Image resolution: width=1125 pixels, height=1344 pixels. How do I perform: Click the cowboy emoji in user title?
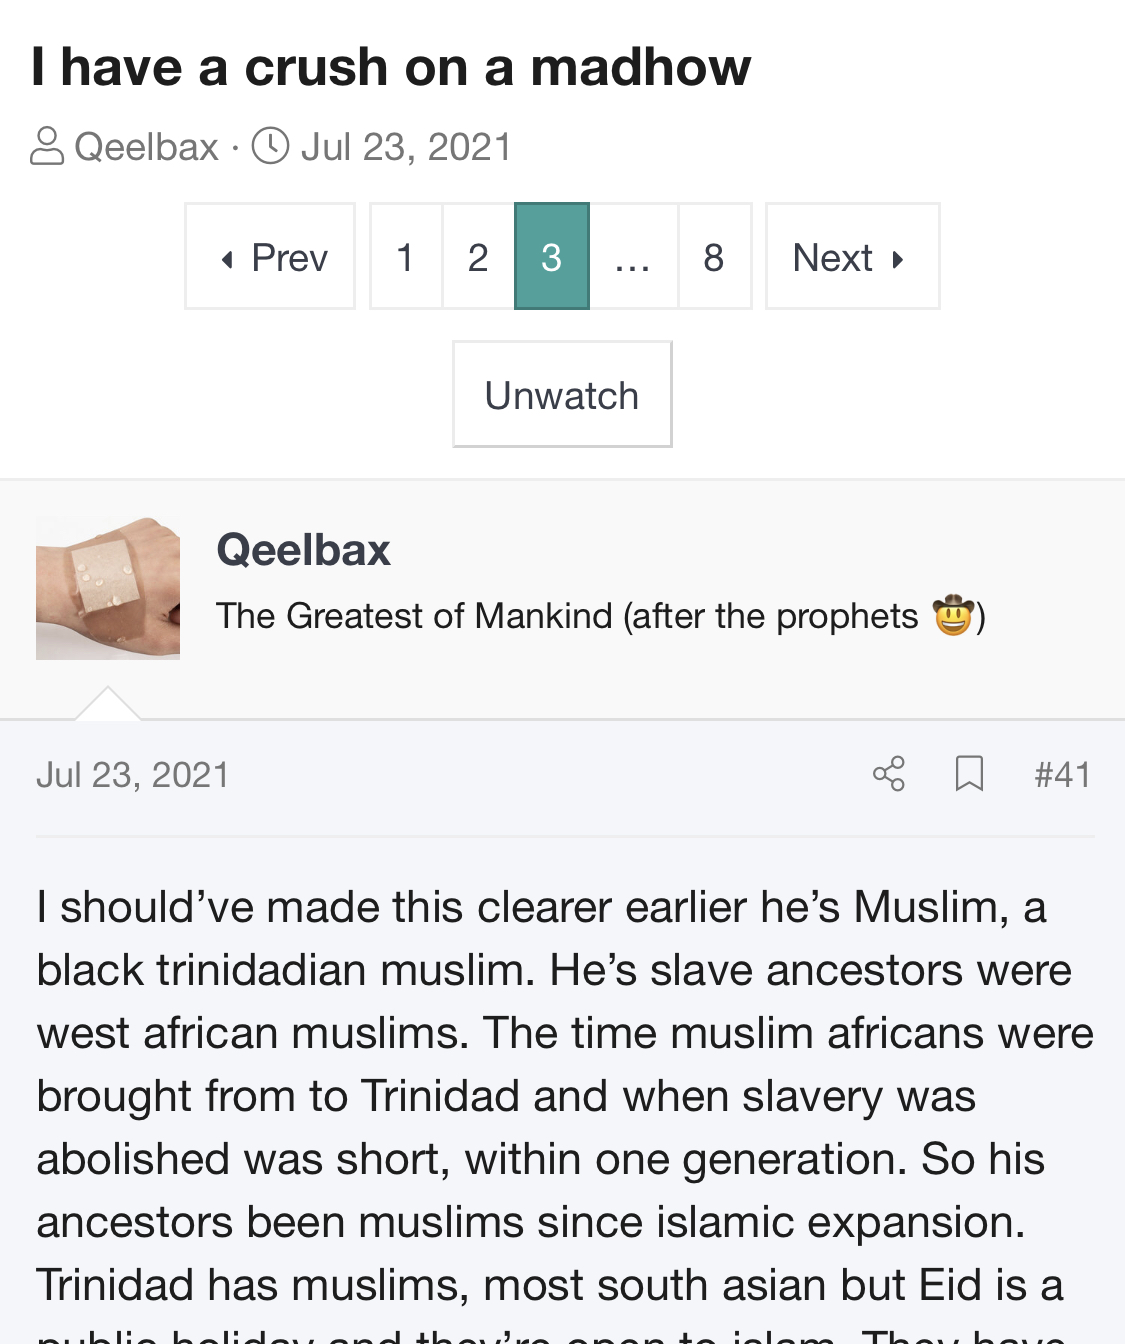[x=952, y=615]
